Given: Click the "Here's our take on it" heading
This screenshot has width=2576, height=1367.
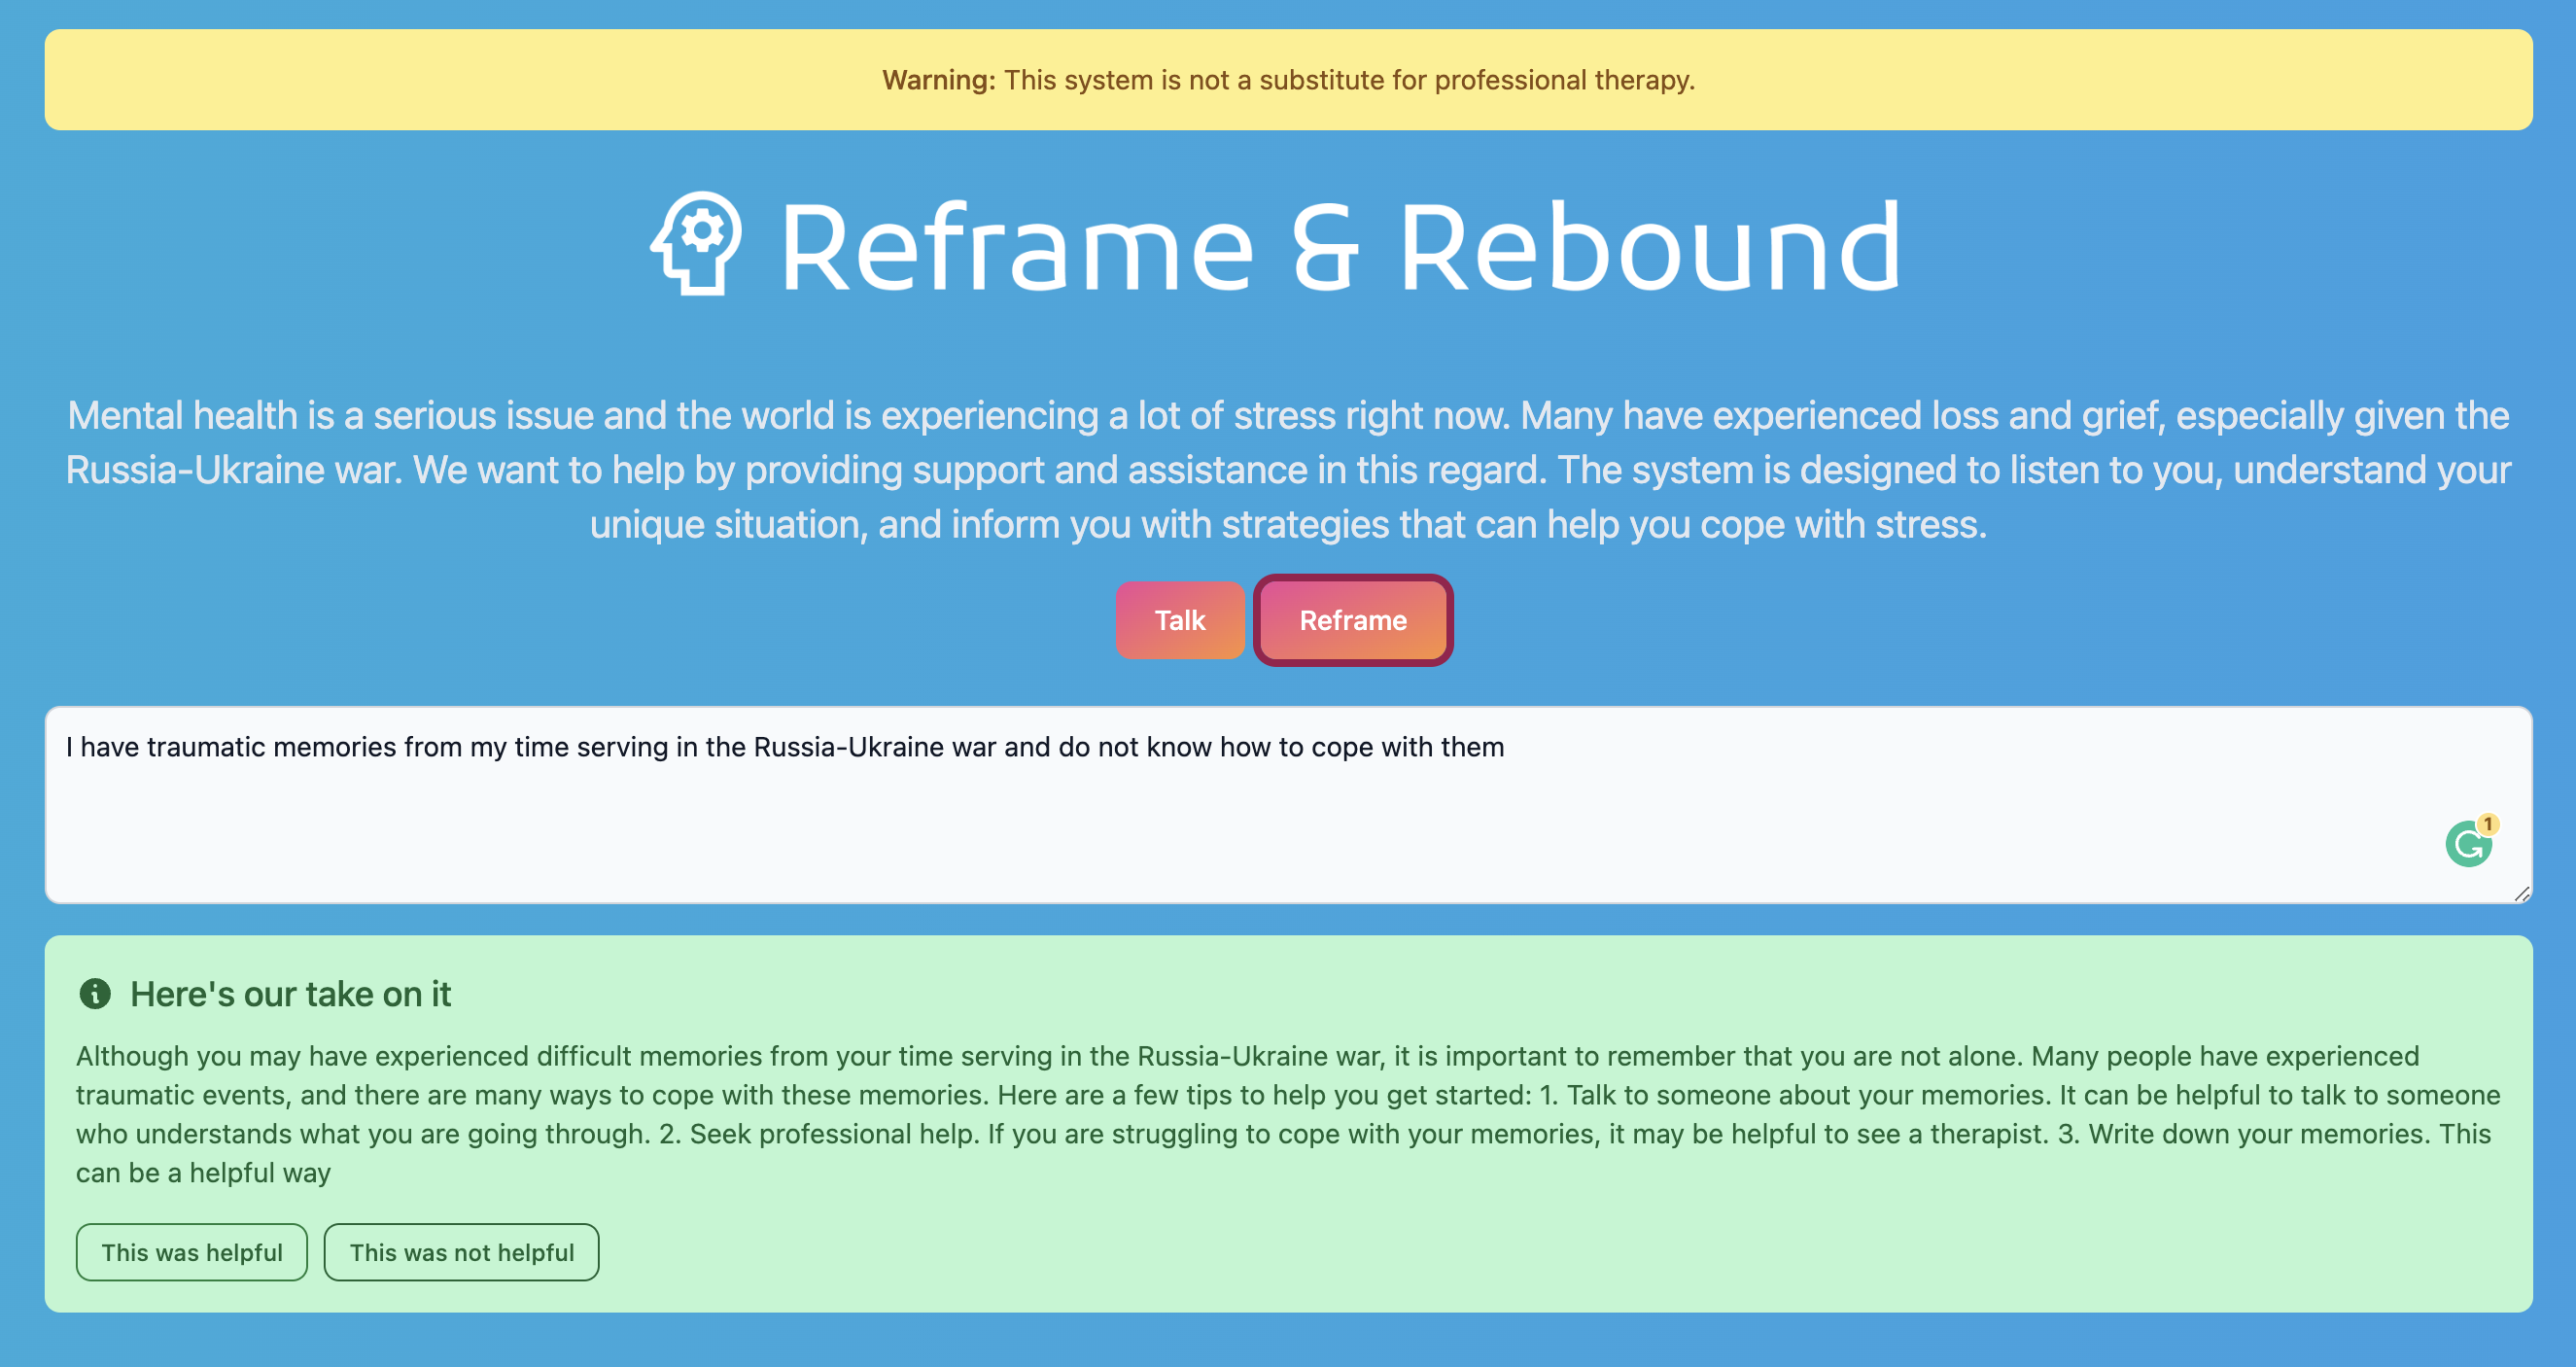Looking at the screenshot, I should coord(290,994).
